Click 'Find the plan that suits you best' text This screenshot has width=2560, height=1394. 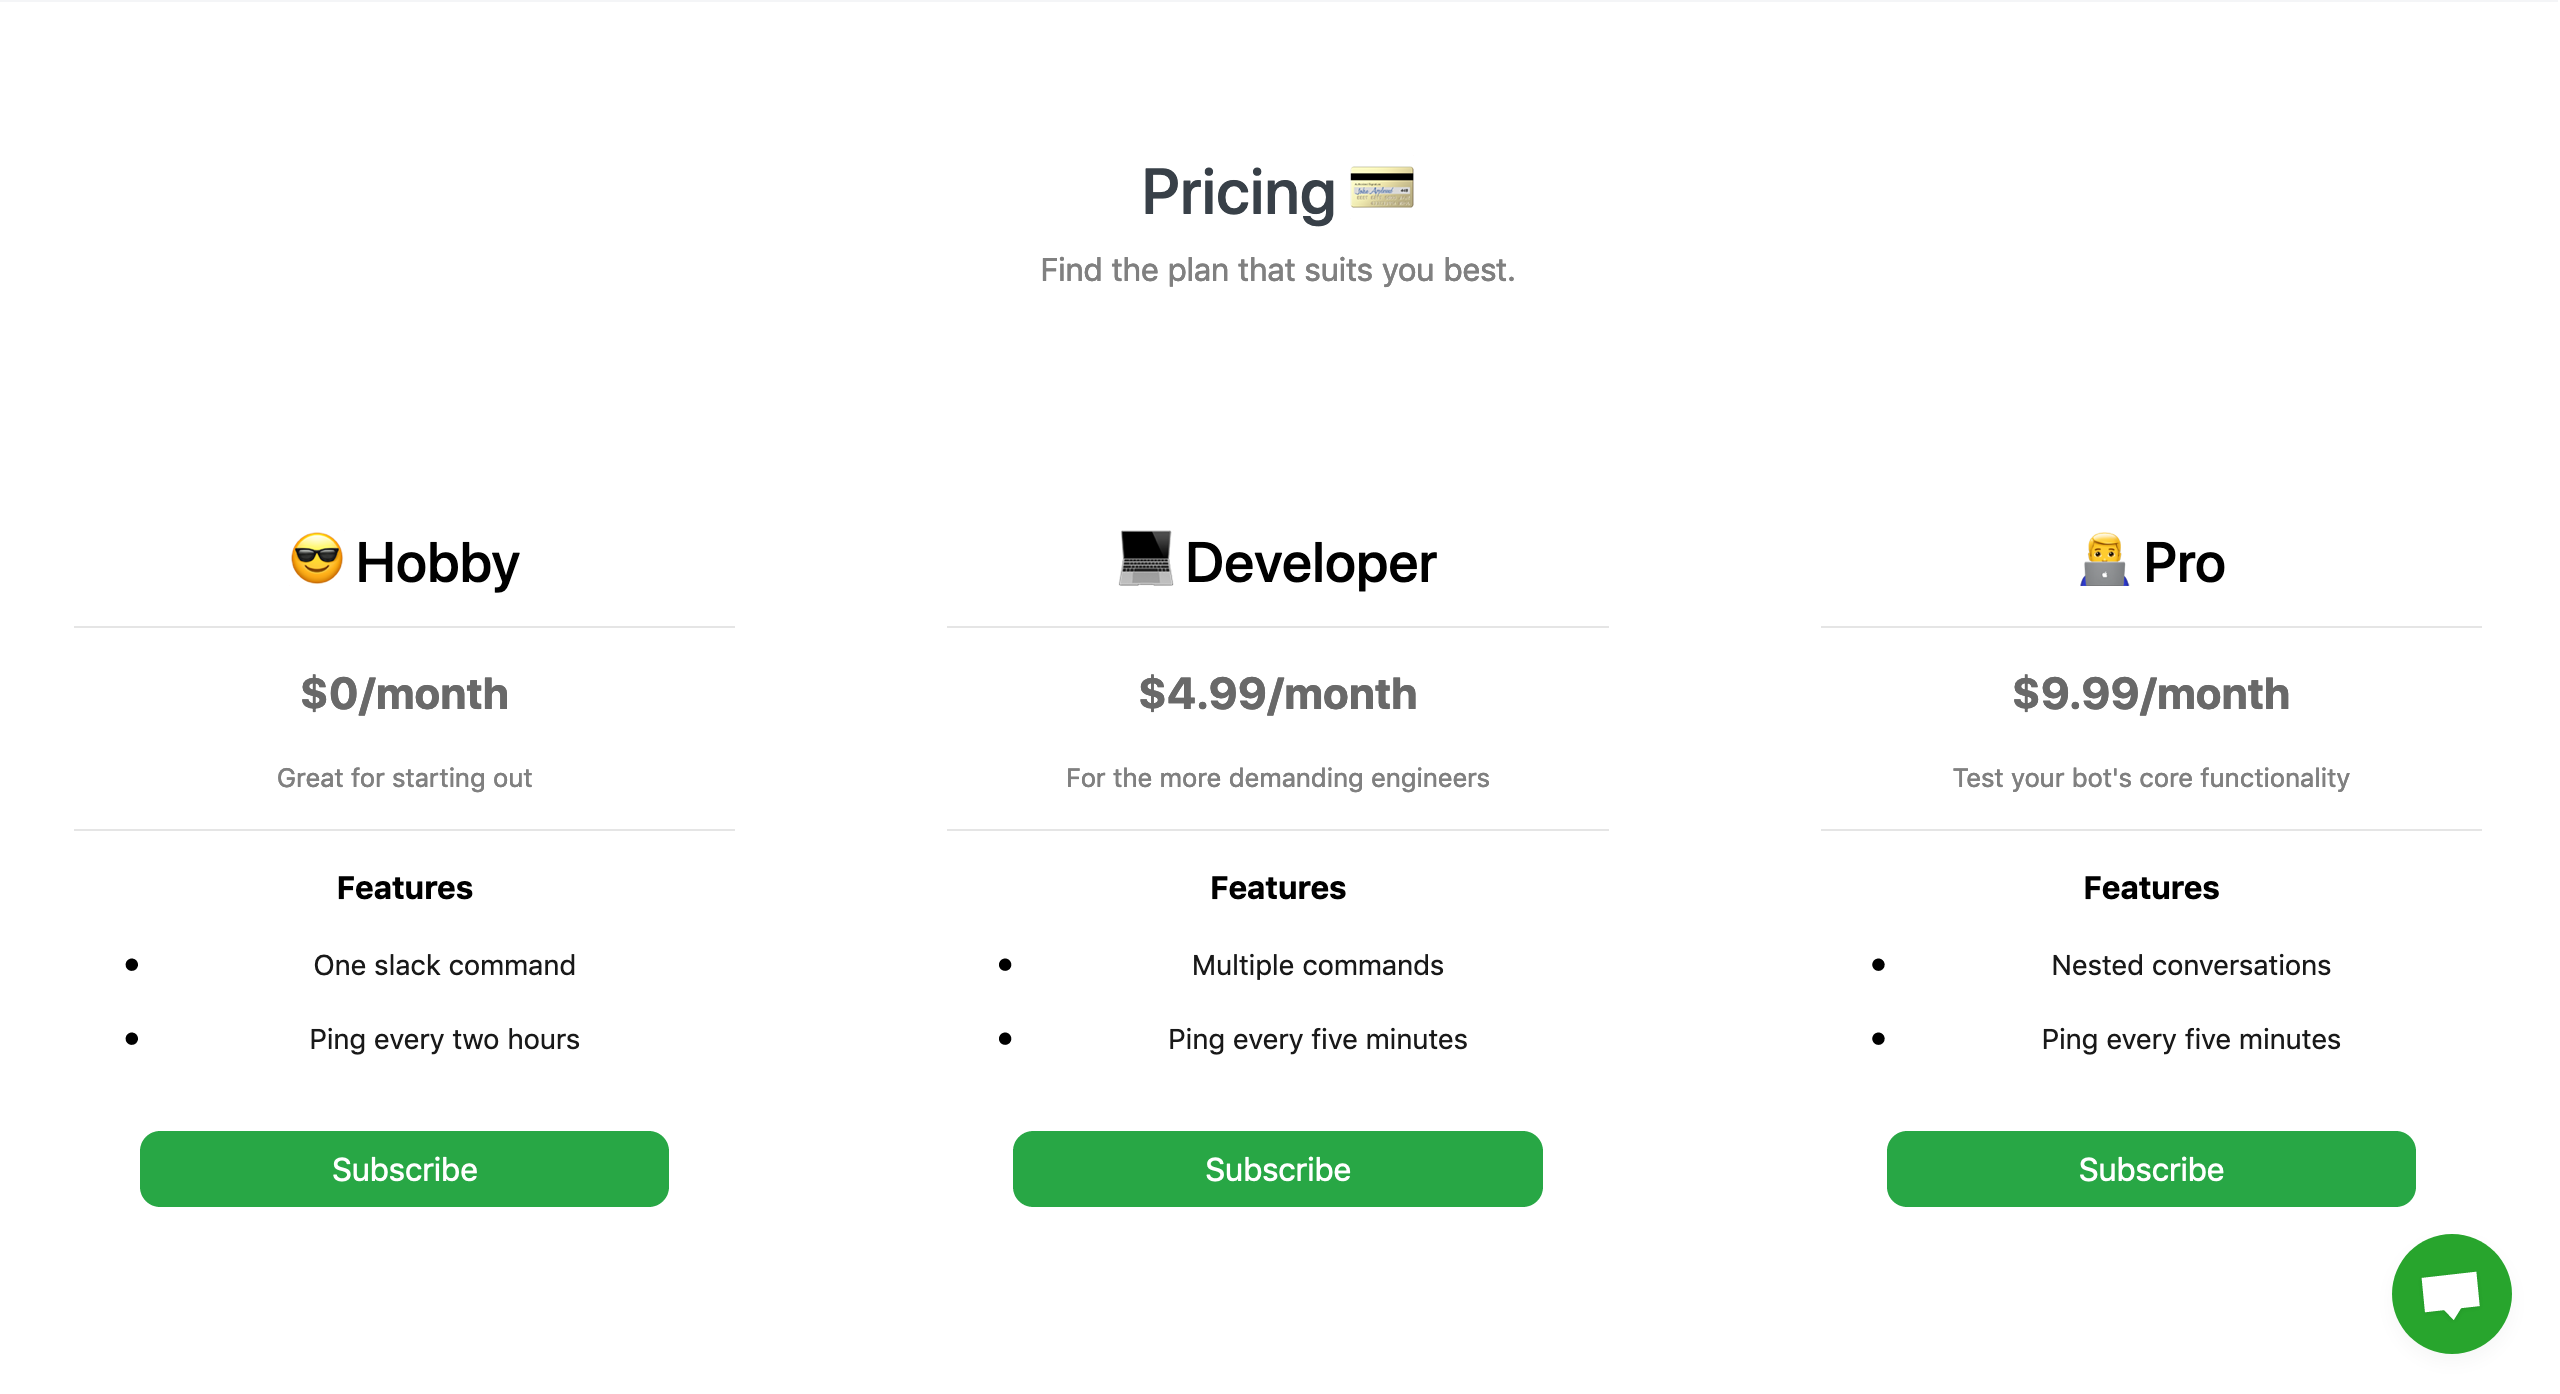1277,270
